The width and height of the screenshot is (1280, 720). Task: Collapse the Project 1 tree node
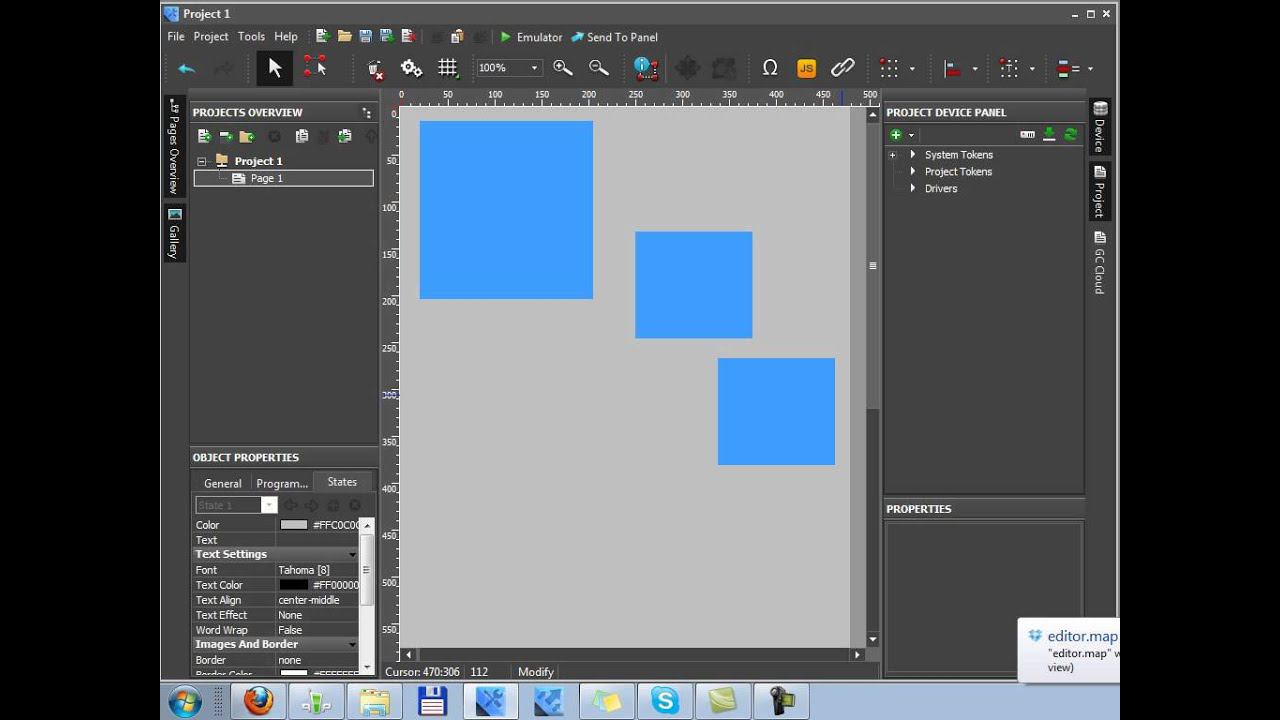point(202,161)
